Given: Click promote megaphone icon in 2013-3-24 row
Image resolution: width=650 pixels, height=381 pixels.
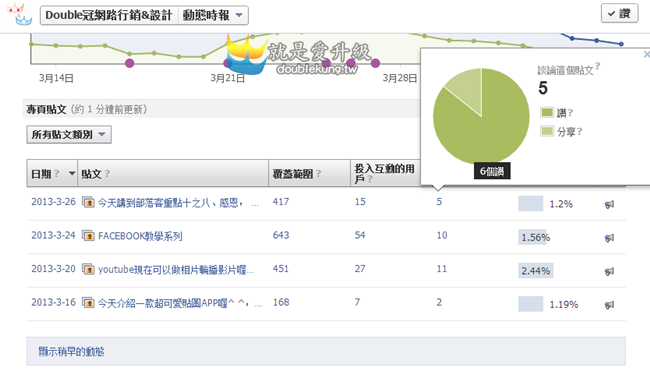Looking at the screenshot, I should click(609, 238).
